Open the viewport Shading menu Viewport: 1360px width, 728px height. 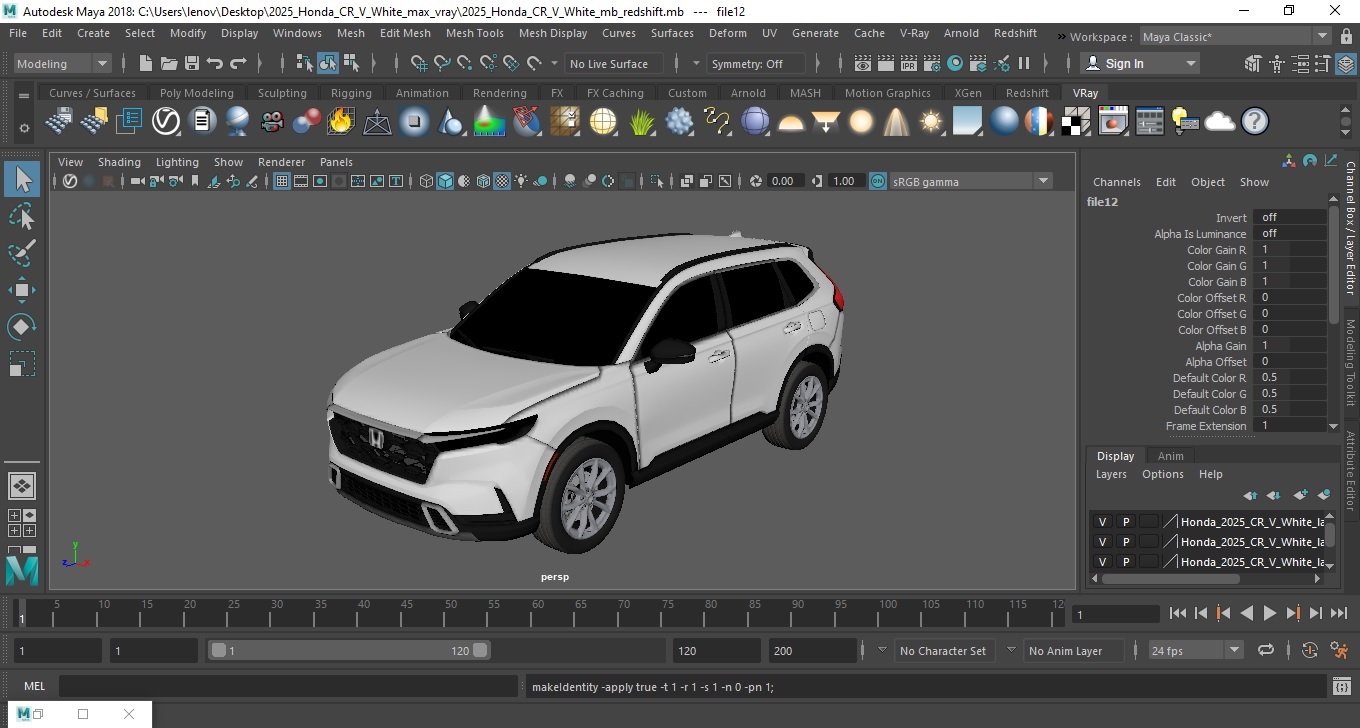(x=119, y=162)
